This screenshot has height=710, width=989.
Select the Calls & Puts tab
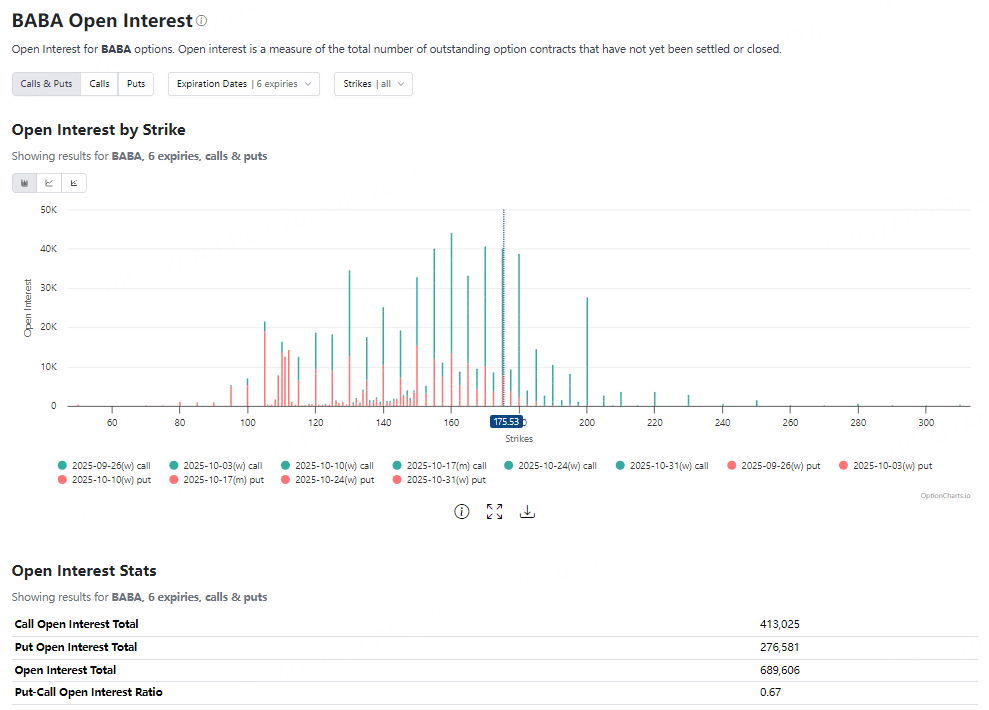coord(47,84)
